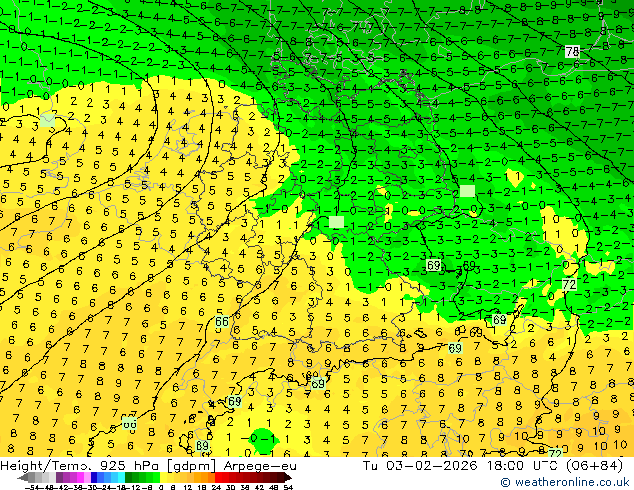Open the weatheronline.co.uk copyright link
This screenshot has width=634, height=490.
pos(565,482)
